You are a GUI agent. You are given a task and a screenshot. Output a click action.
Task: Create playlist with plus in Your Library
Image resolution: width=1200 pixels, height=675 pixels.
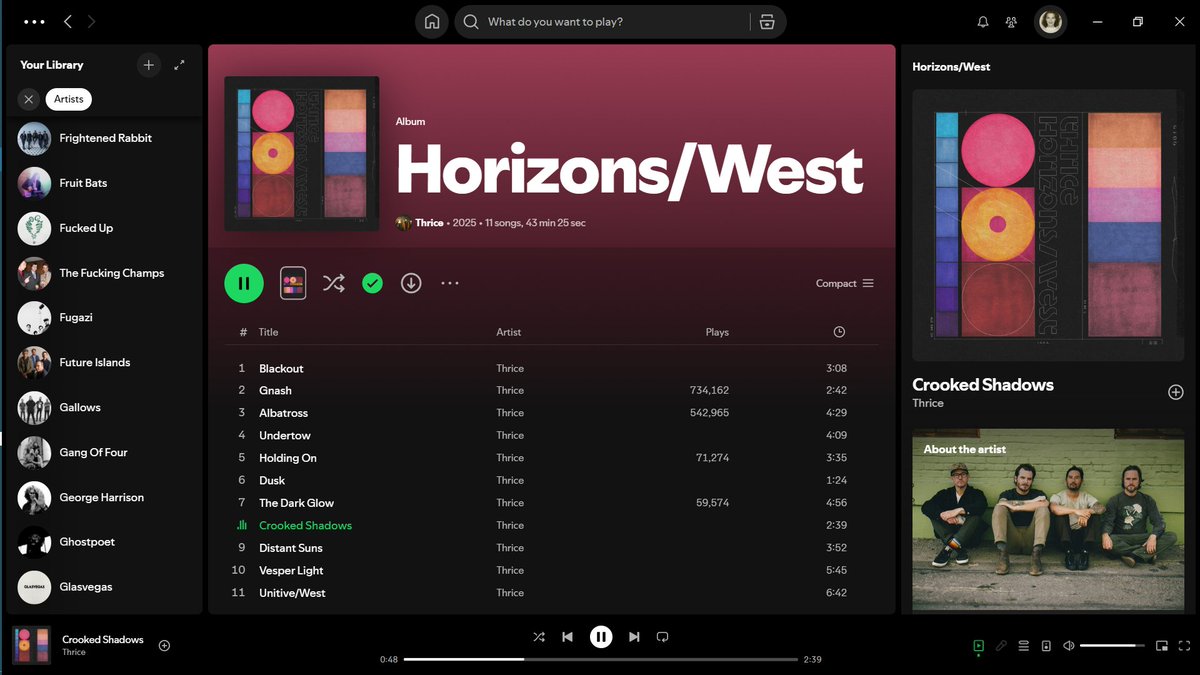point(149,65)
